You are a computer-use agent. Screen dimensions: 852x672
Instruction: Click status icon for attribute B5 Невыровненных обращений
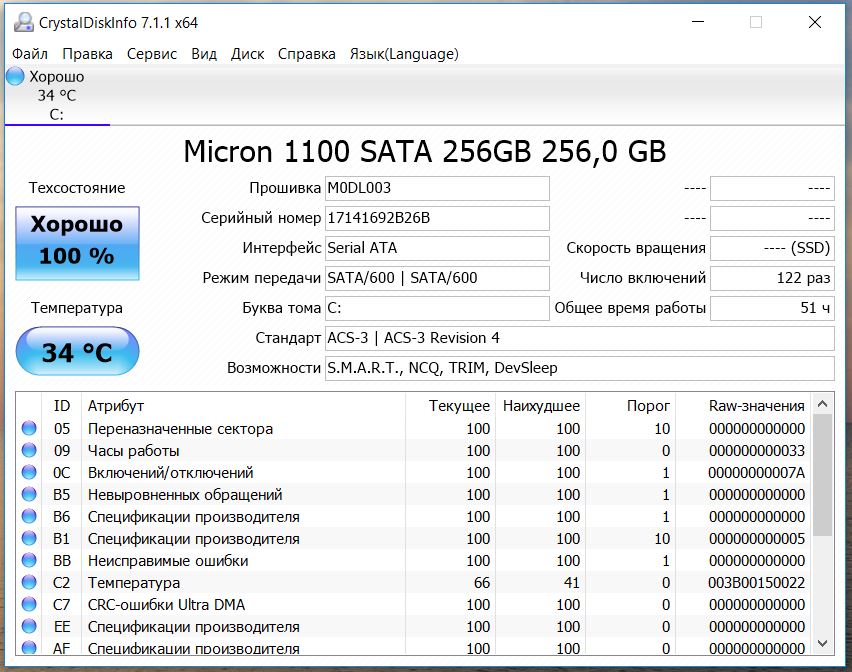click(x=29, y=494)
